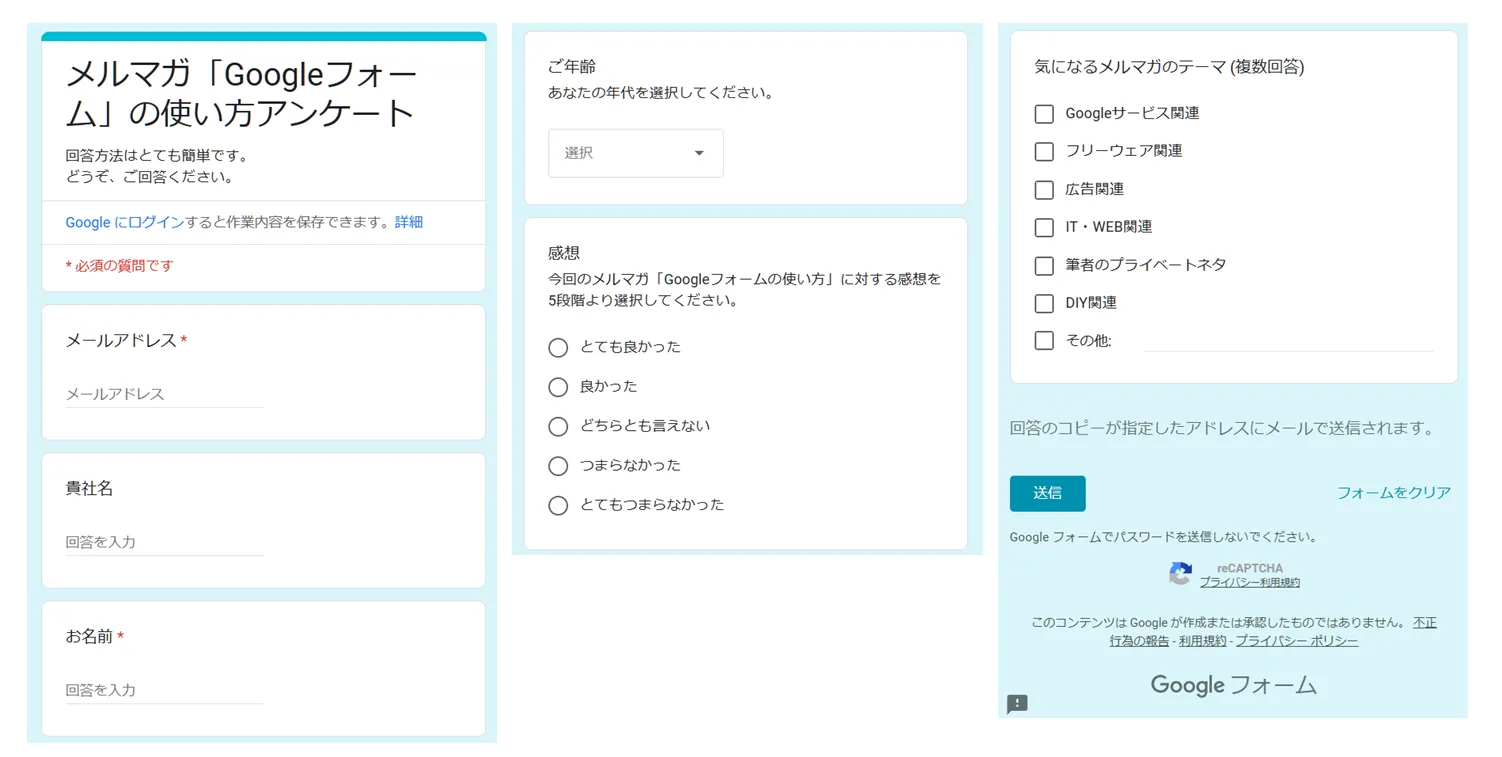Enable the IT・WEB関連 checkbox
The width and height of the screenshot is (1502, 757).
(x=1044, y=227)
